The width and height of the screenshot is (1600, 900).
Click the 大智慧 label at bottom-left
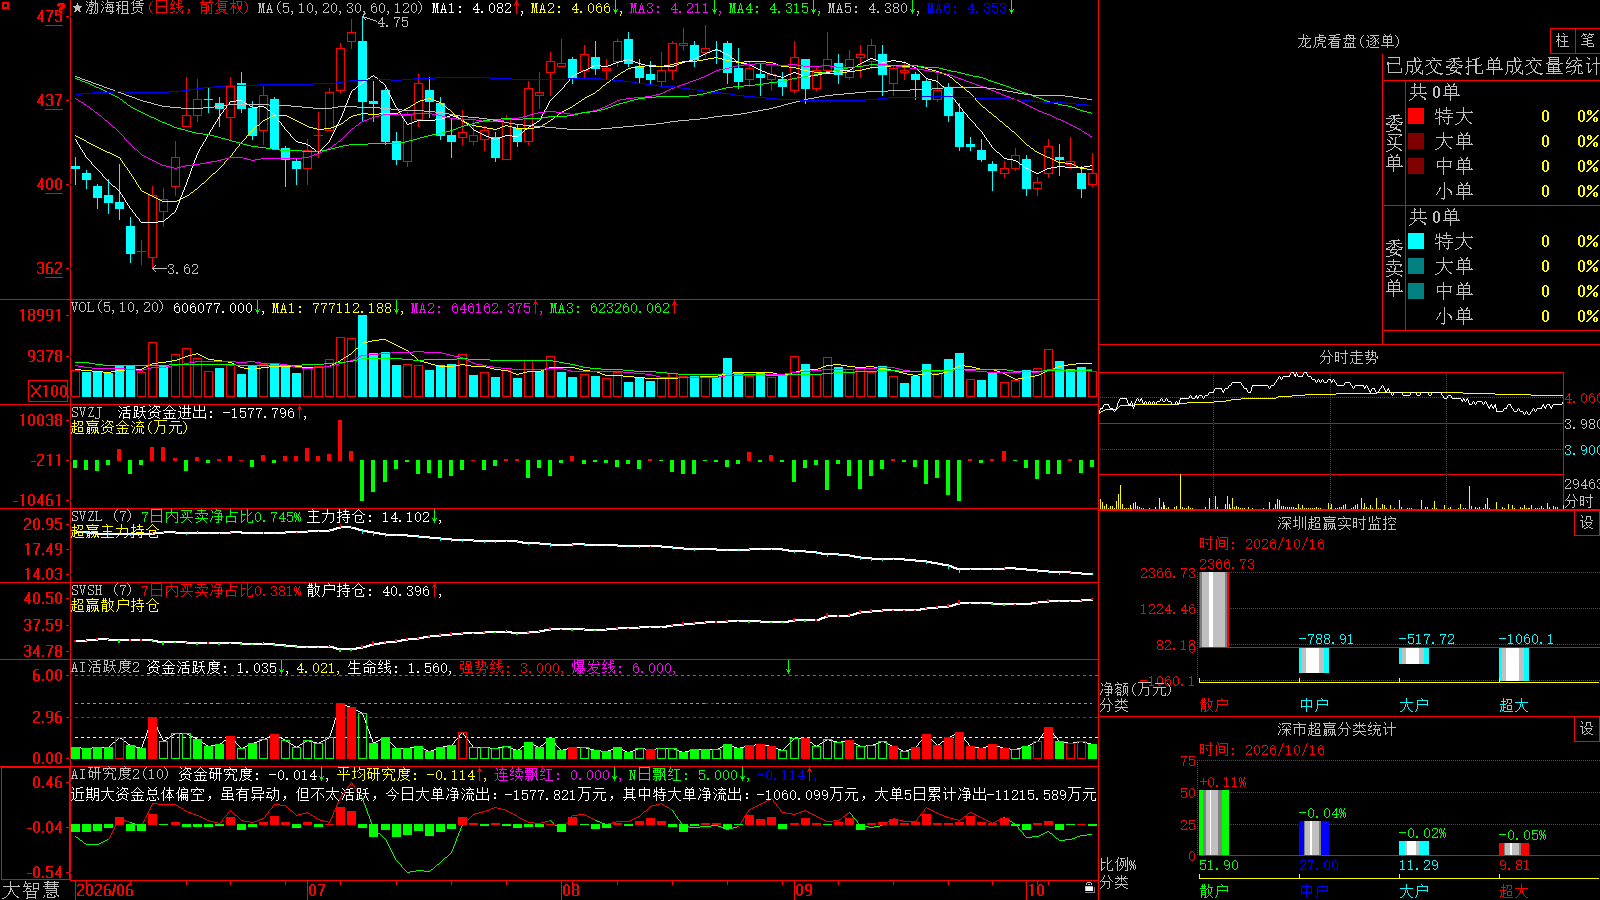tap(31, 890)
